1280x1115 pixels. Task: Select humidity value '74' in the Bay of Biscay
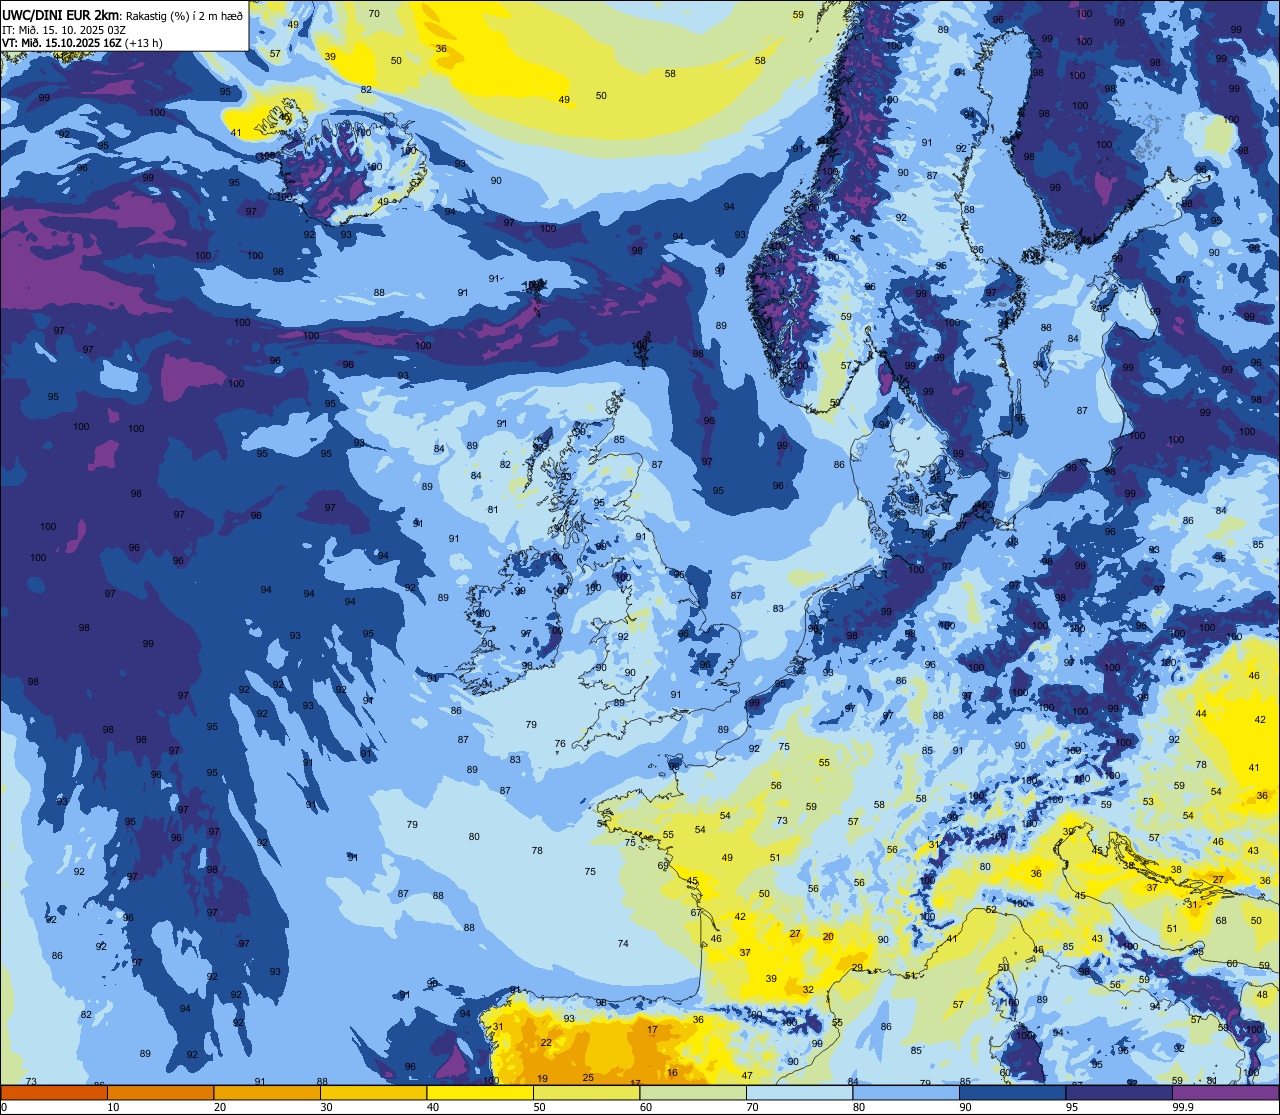pos(623,943)
